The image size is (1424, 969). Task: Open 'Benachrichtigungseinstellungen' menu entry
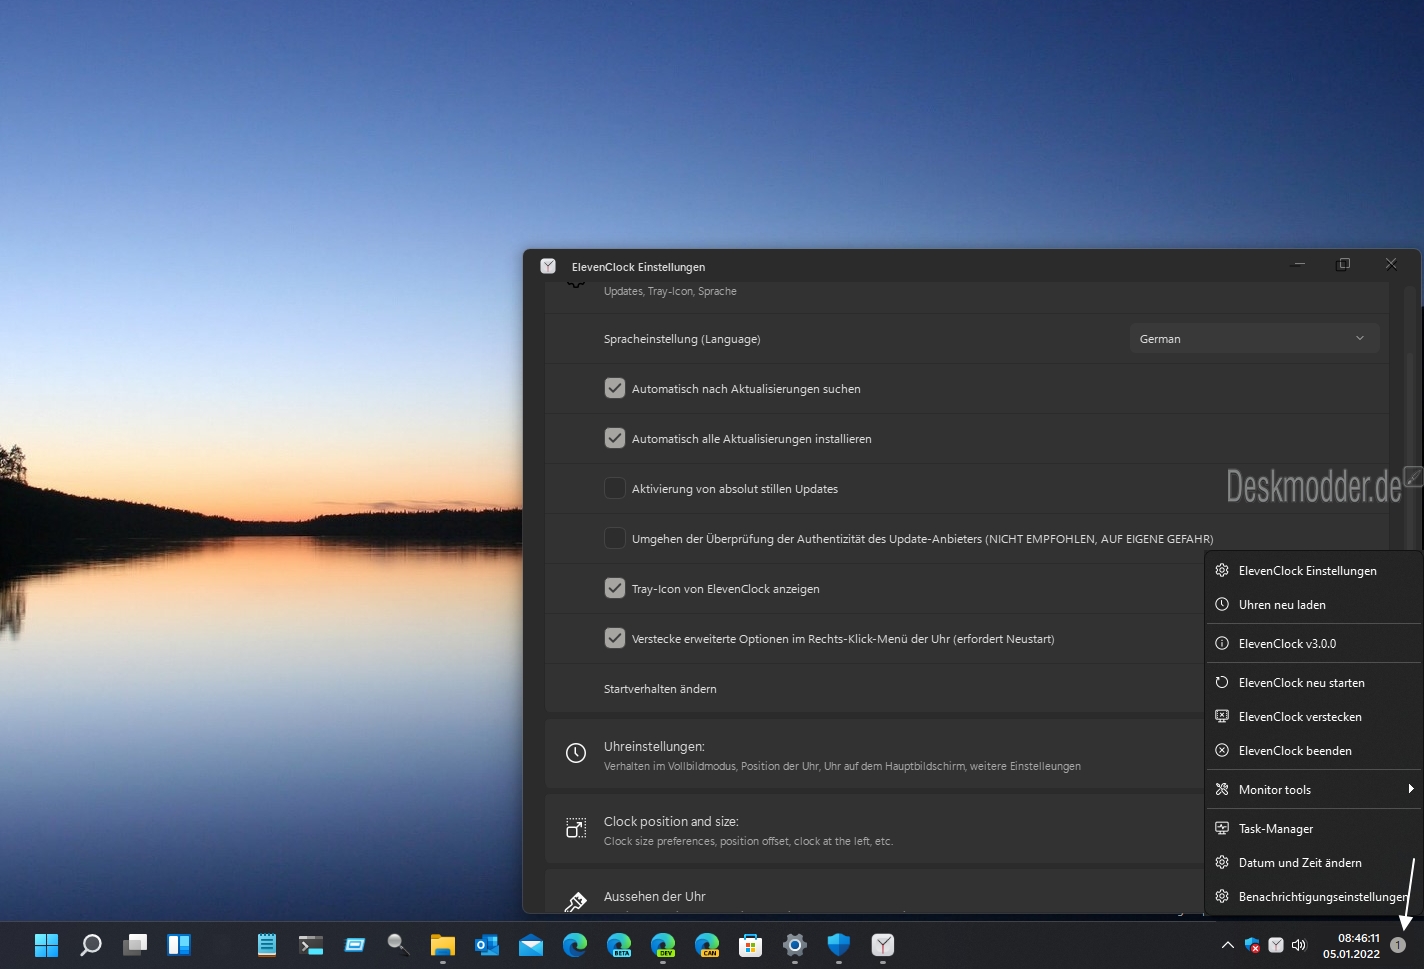coord(1313,897)
